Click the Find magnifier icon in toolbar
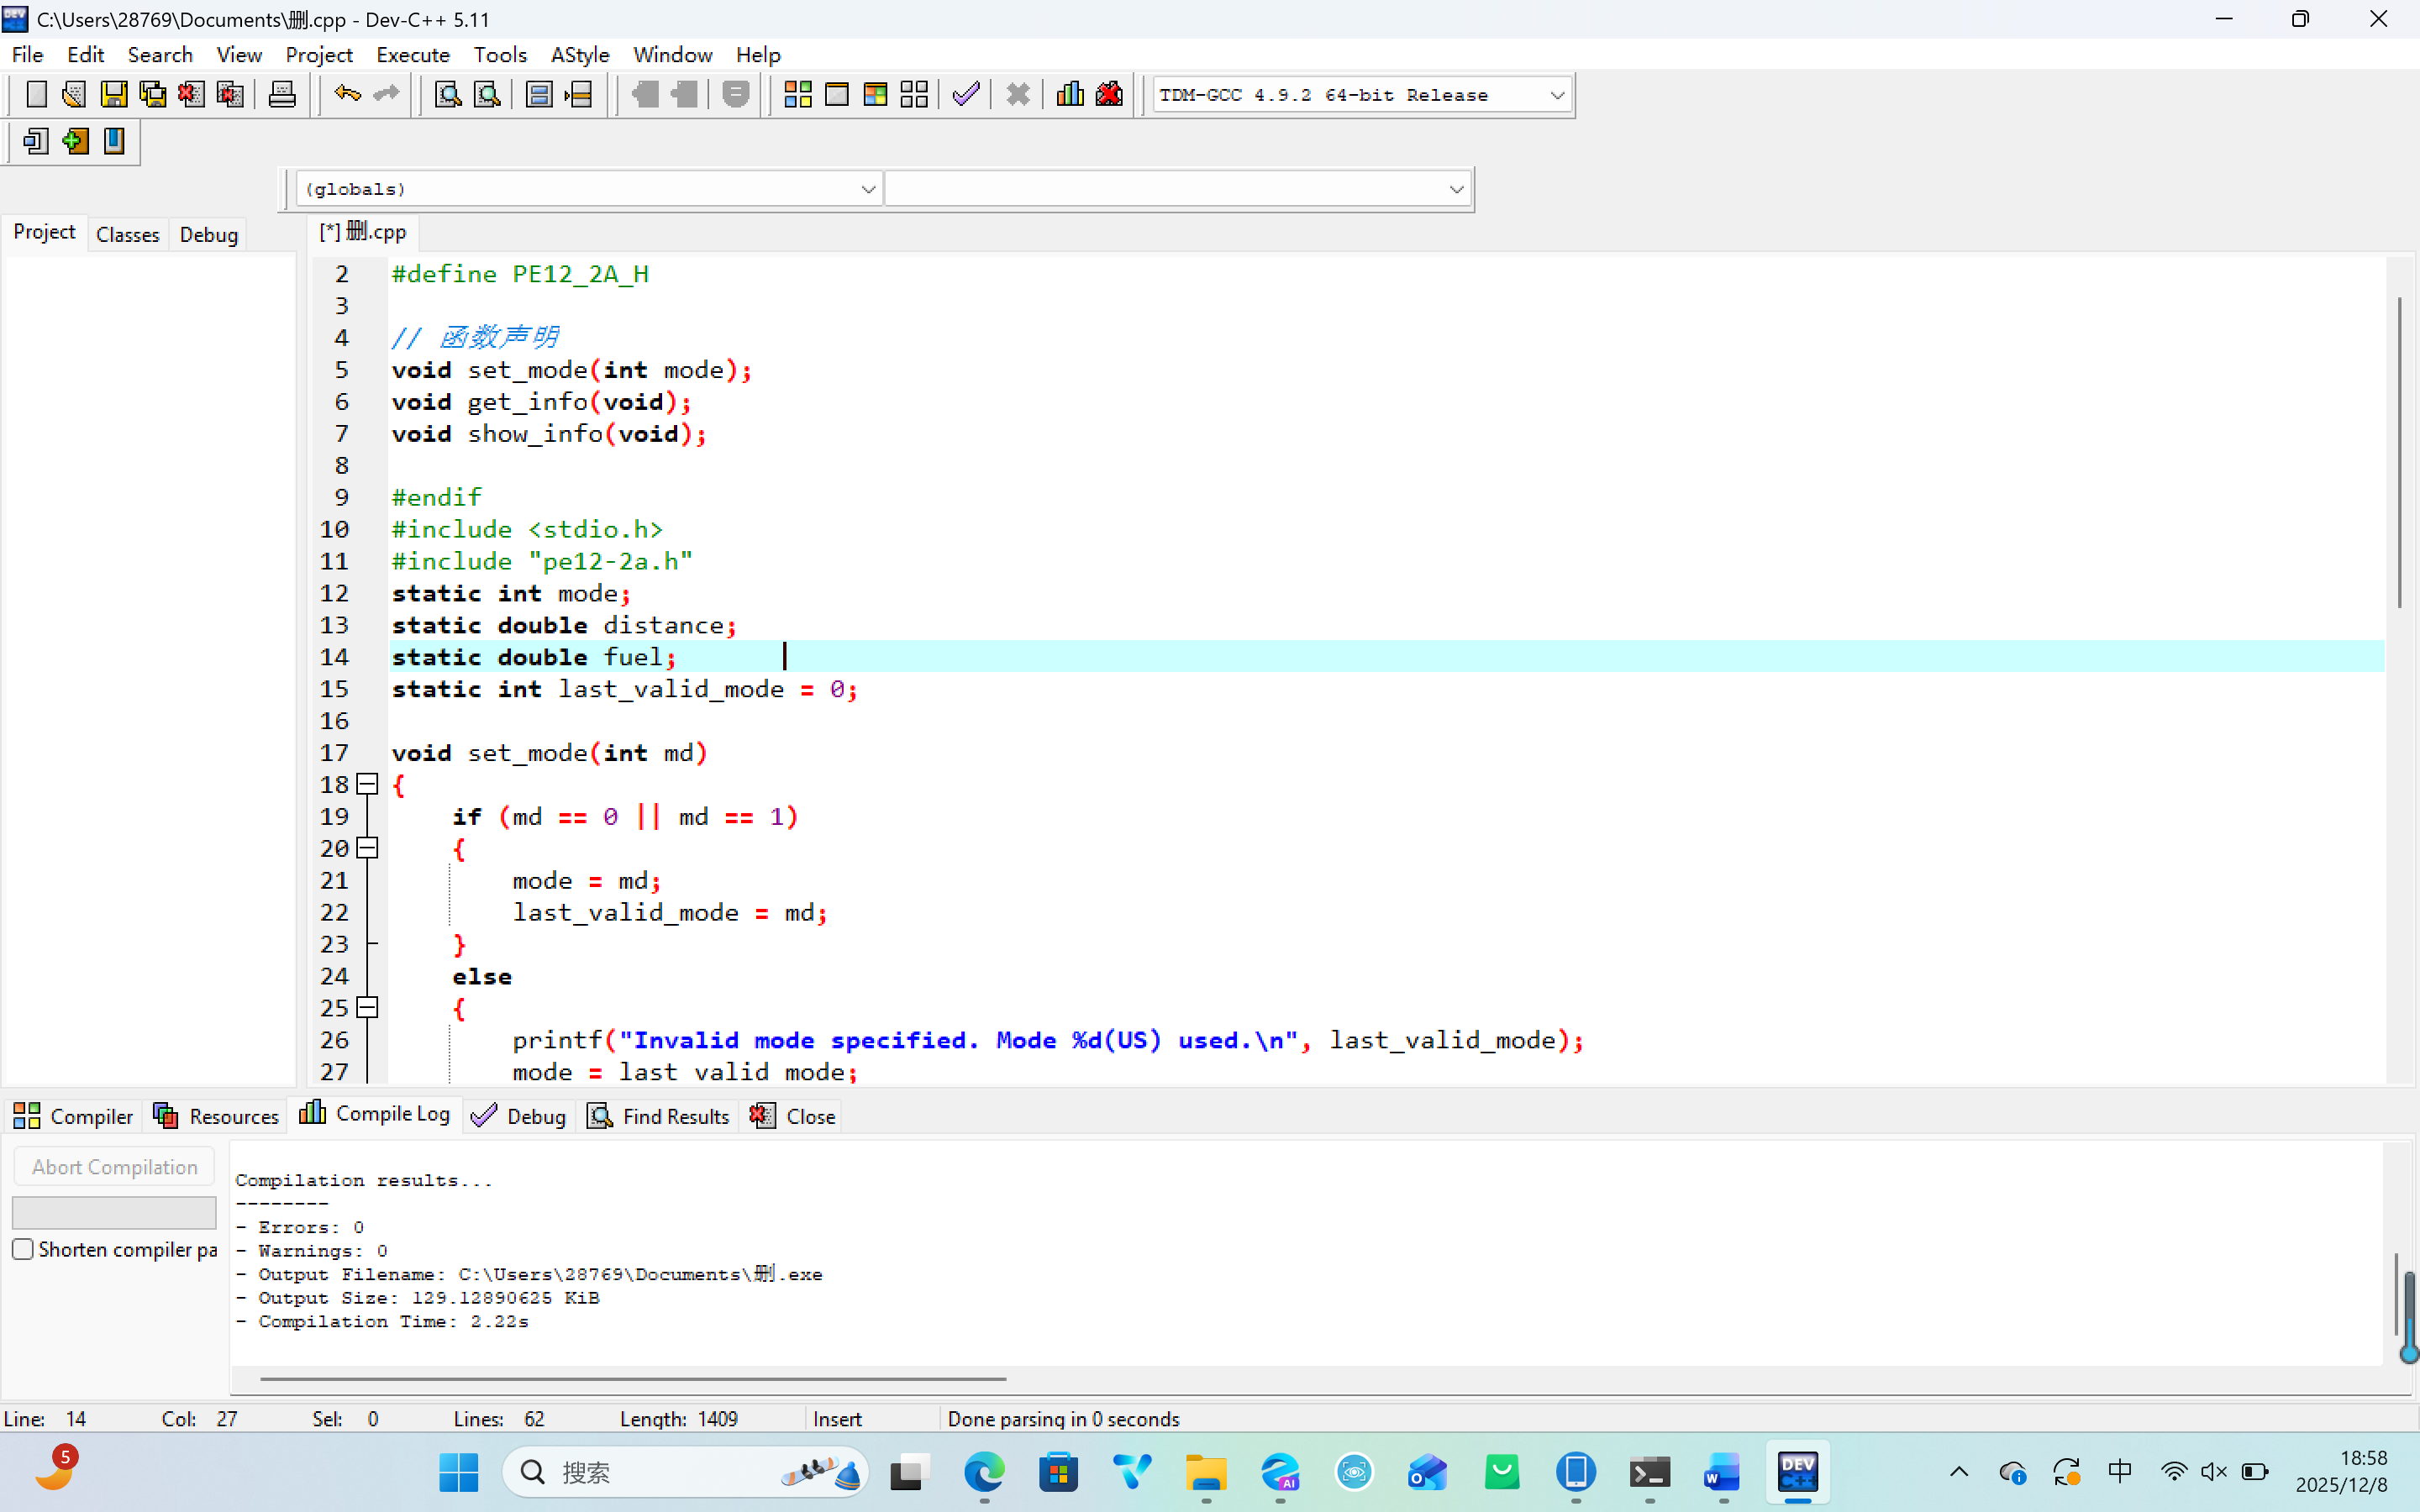 [x=447, y=95]
